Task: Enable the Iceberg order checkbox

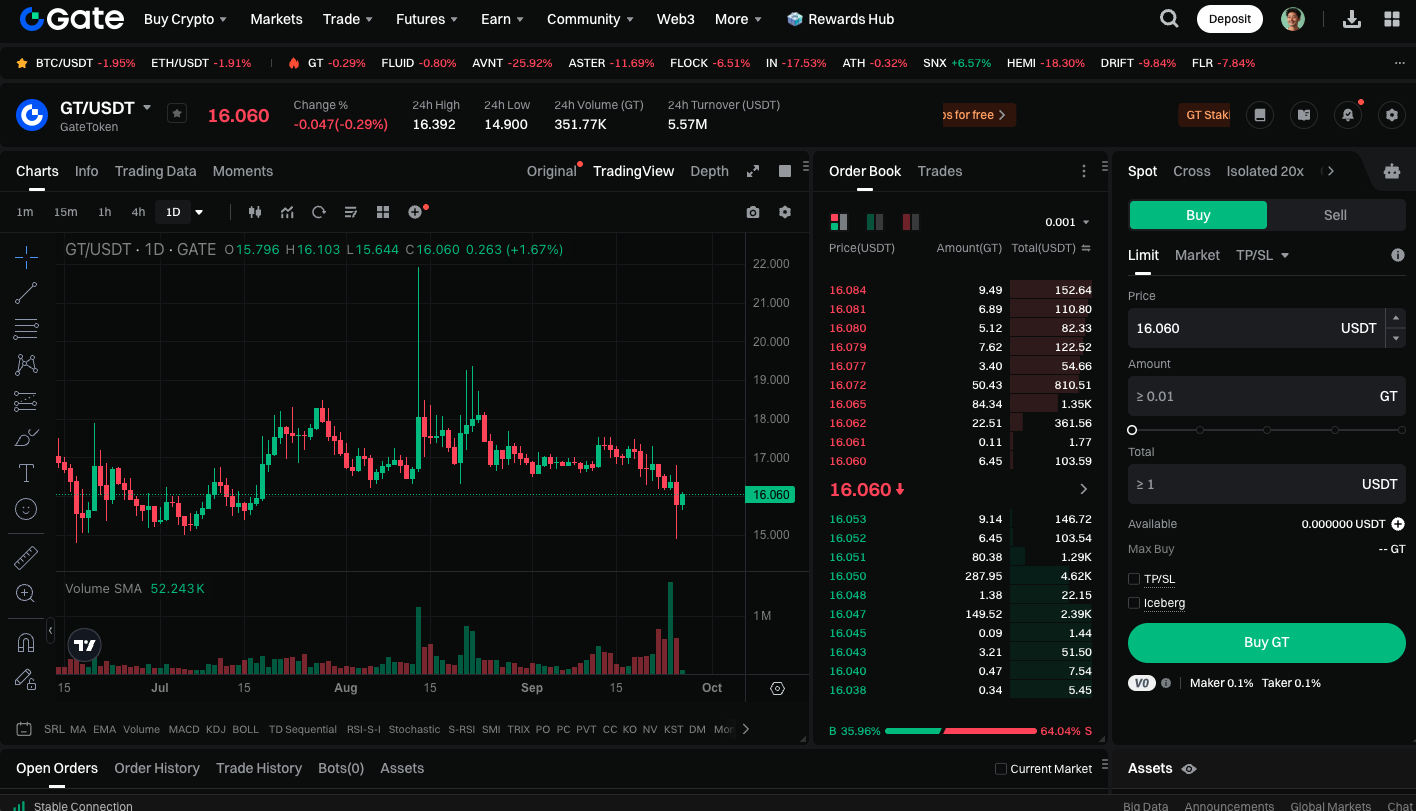Action: pos(1134,603)
